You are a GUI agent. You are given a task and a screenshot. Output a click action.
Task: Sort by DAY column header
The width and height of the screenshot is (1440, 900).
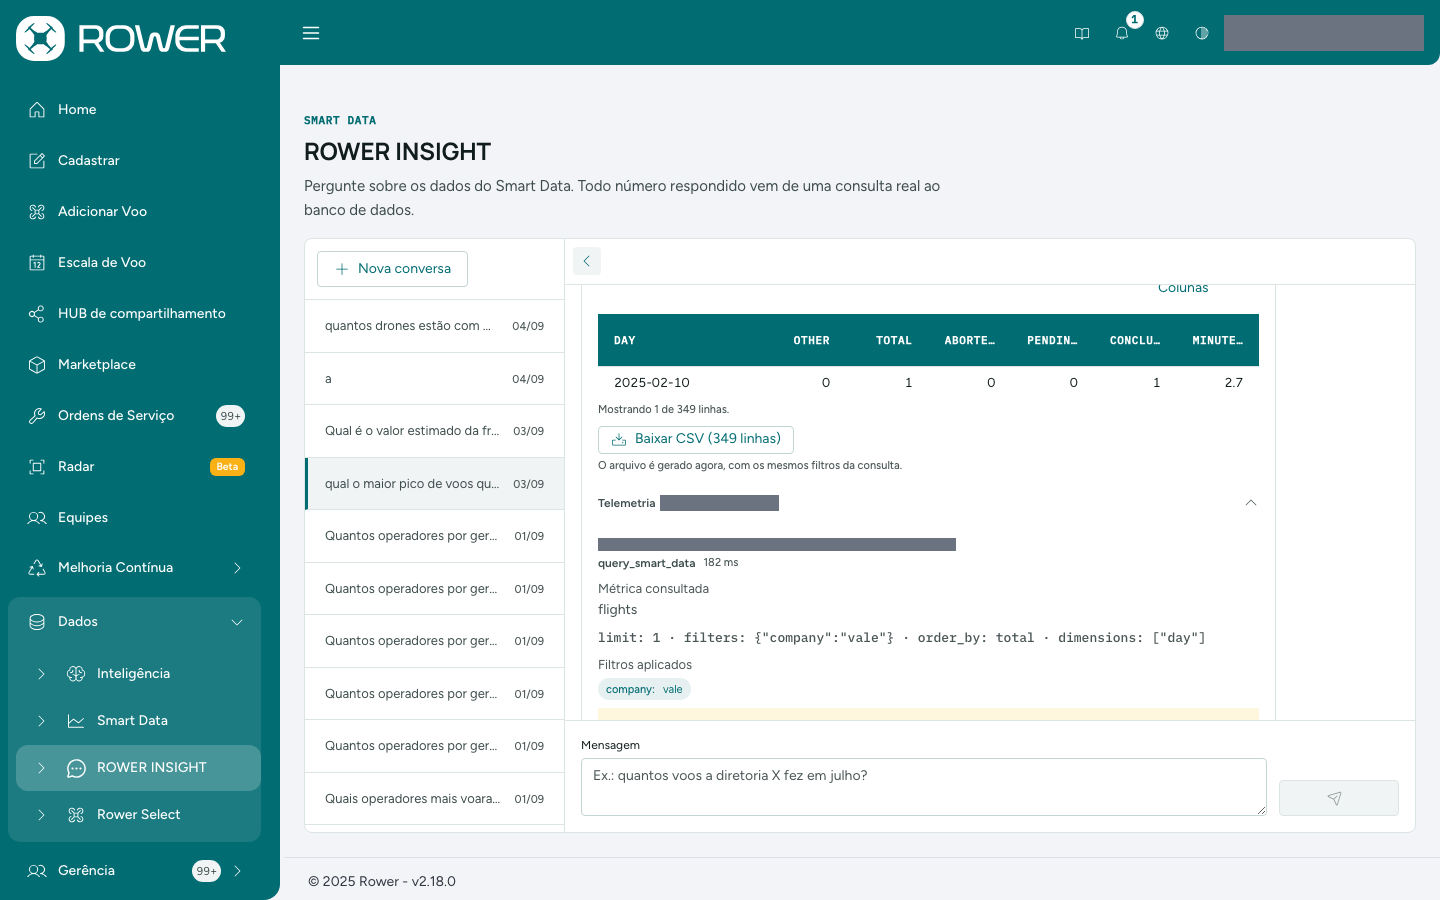pyautogui.click(x=625, y=340)
